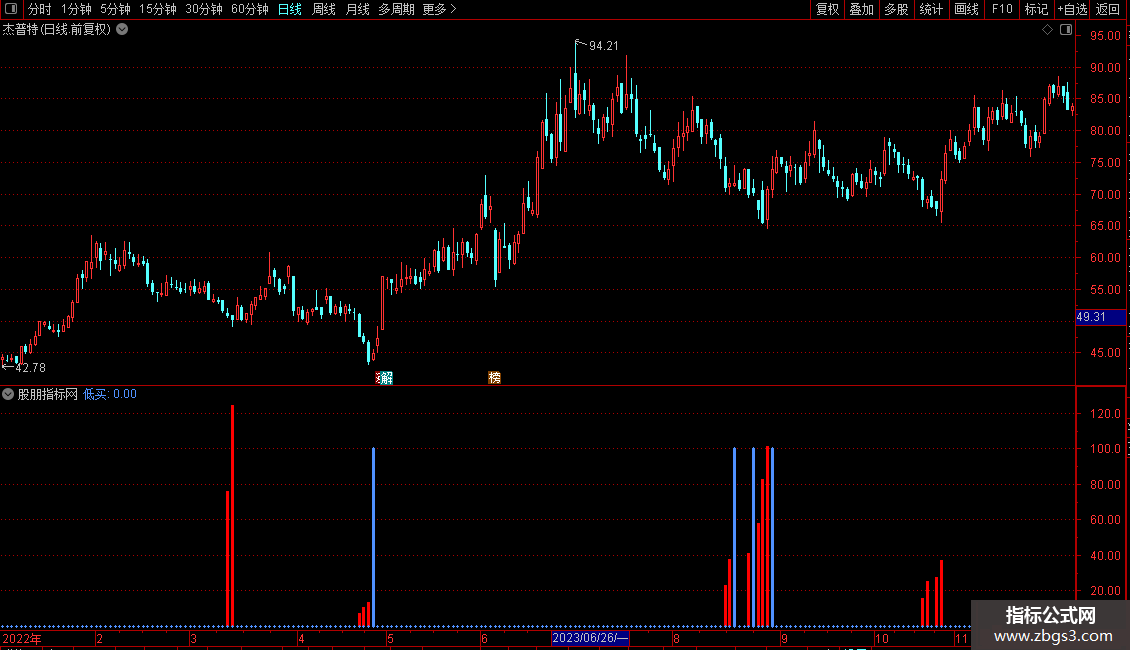1130x650 pixels.
Task: Click the 解 info badge under chart
Action: [x=385, y=378]
